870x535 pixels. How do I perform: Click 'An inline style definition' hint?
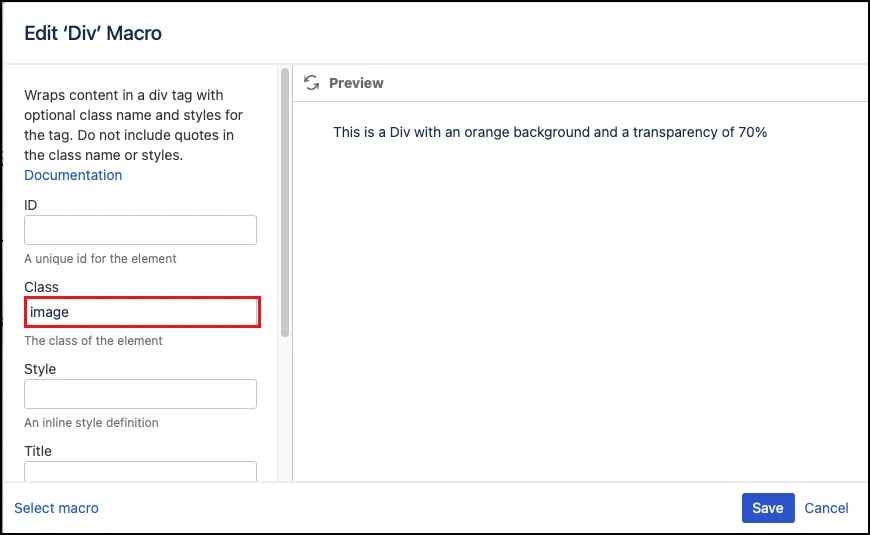(x=91, y=422)
